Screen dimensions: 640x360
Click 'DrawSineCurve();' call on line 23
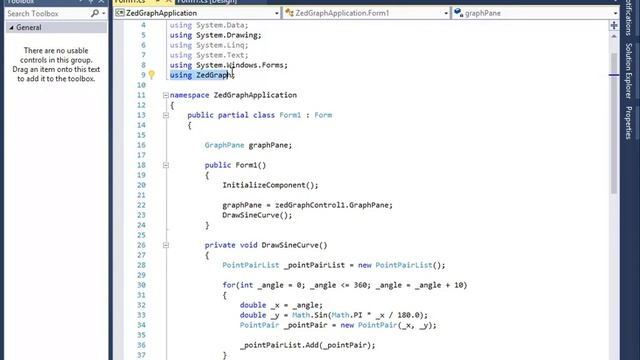pos(257,215)
